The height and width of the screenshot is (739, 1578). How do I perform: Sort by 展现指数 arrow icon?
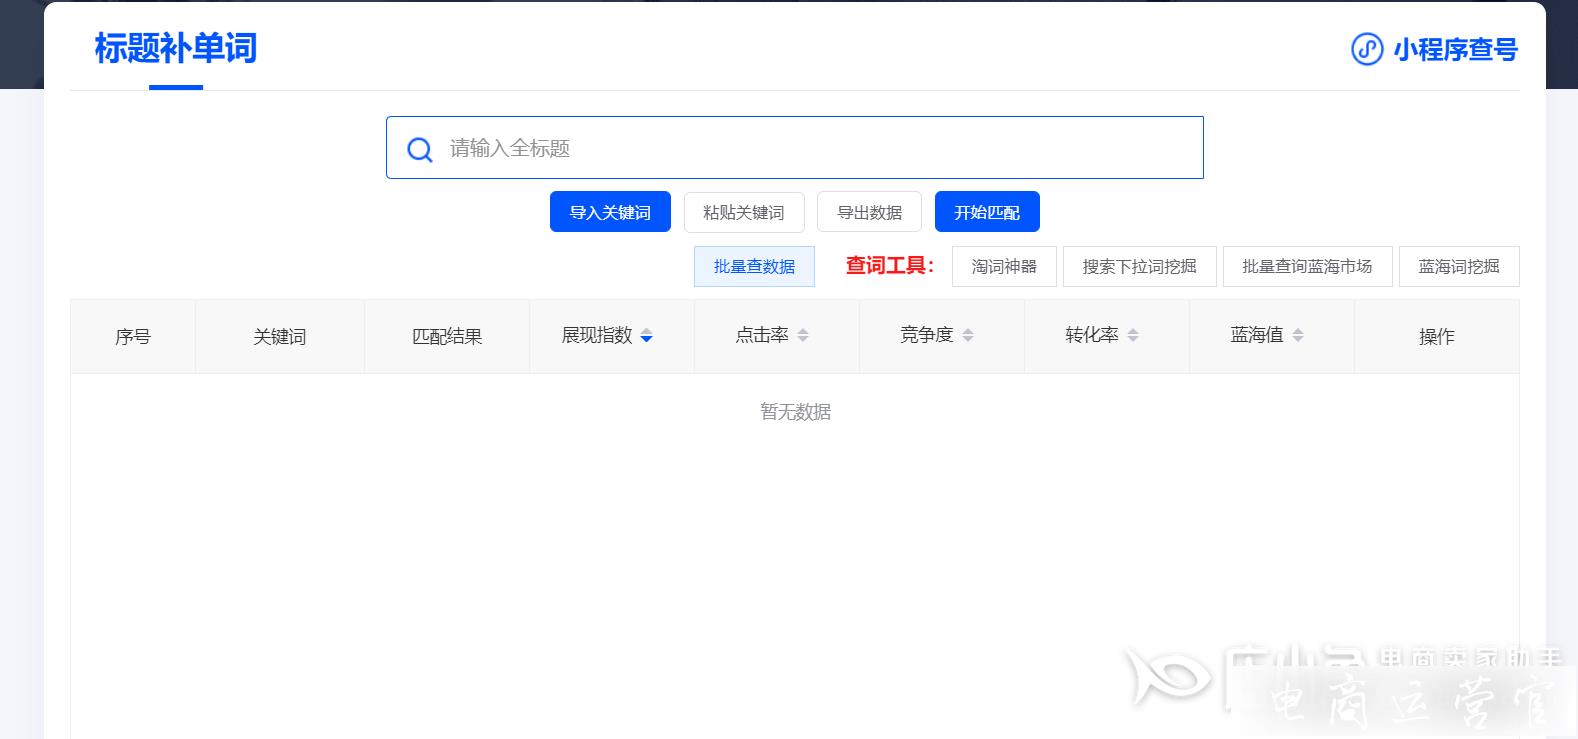[x=646, y=336]
